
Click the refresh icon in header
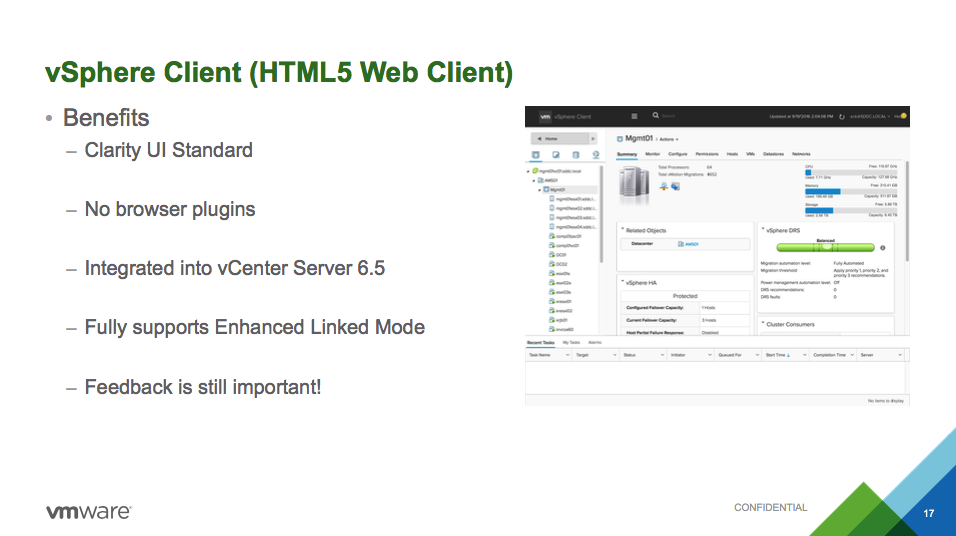pos(841,117)
